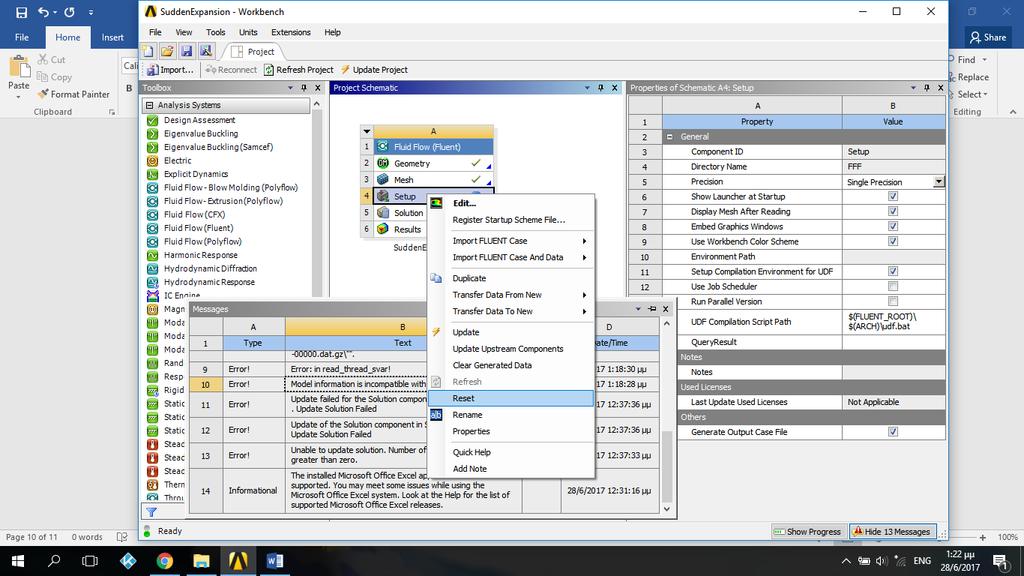Choose Harmonic Response in Toolbox
The width and height of the screenshot is (1024, 576).
[x=200, y=255]
